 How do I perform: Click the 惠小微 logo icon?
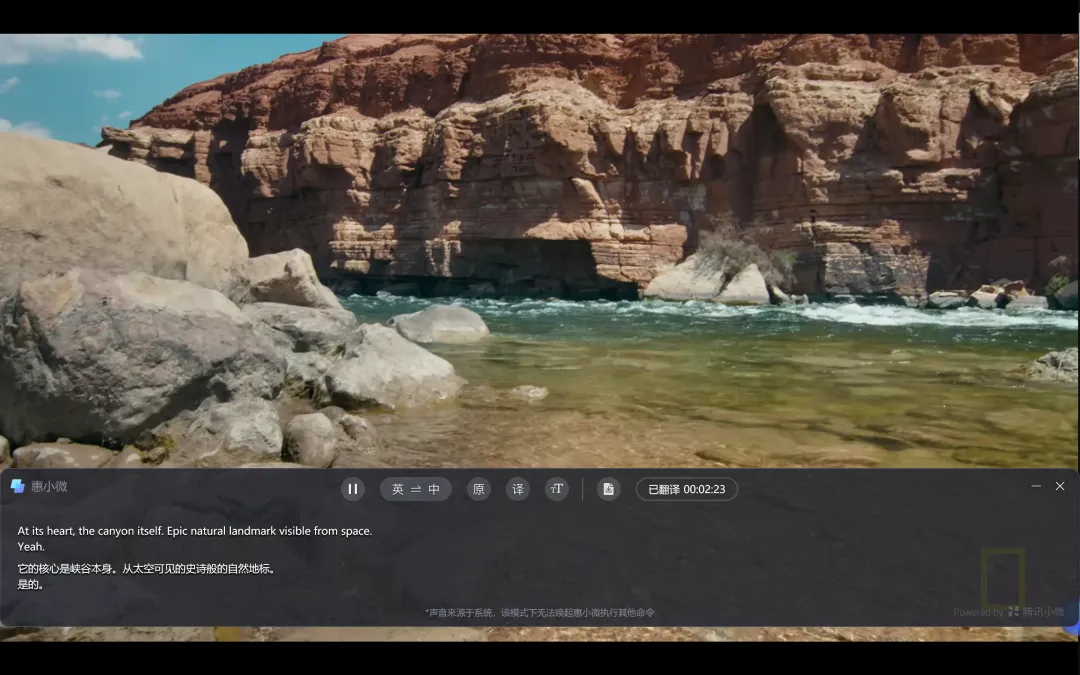18,486
